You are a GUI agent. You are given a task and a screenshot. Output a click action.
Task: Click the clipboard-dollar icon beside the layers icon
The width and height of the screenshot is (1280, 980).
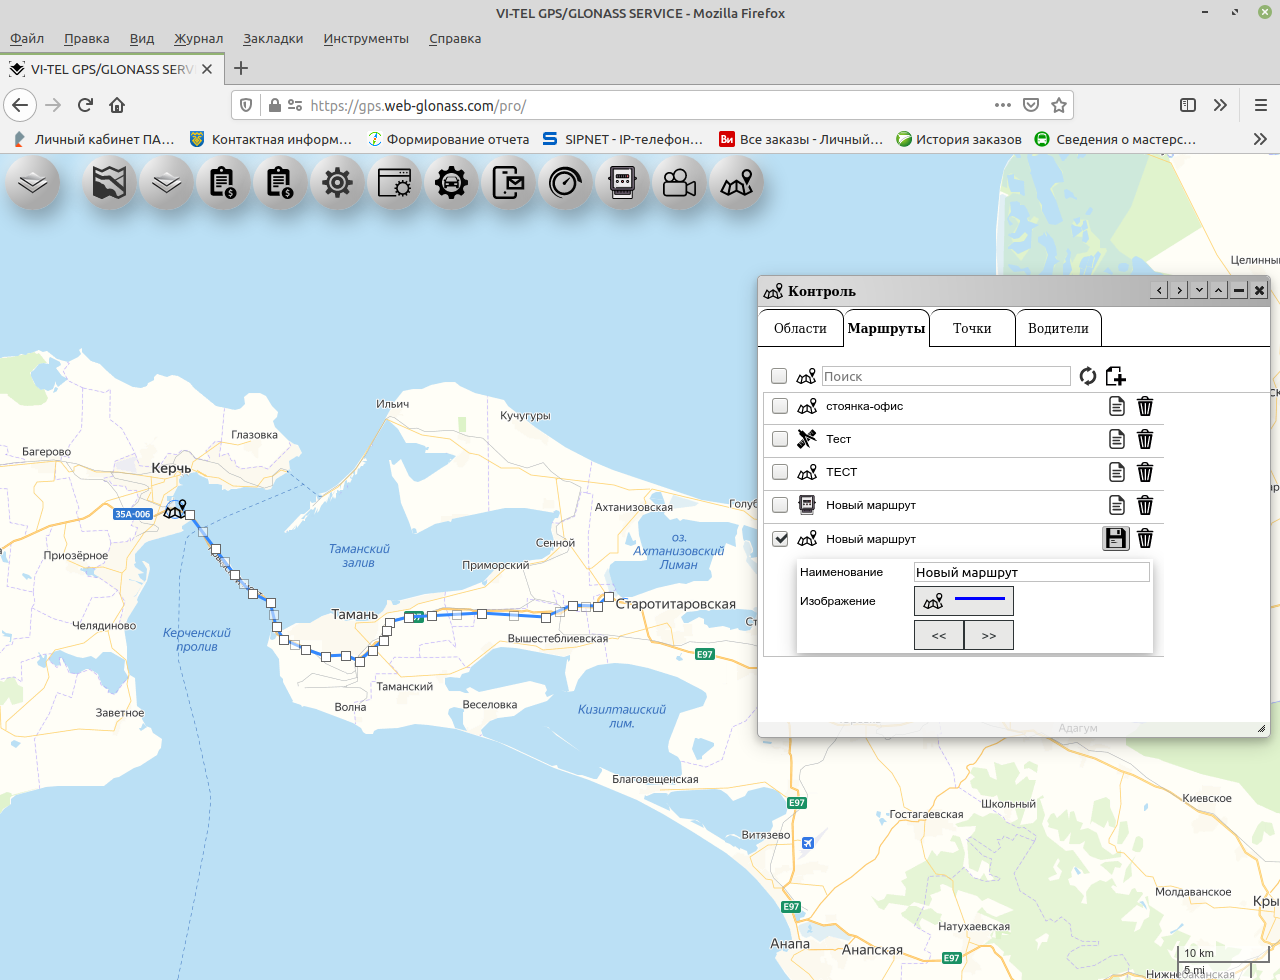pyautogui.click(x=223, y=183)
